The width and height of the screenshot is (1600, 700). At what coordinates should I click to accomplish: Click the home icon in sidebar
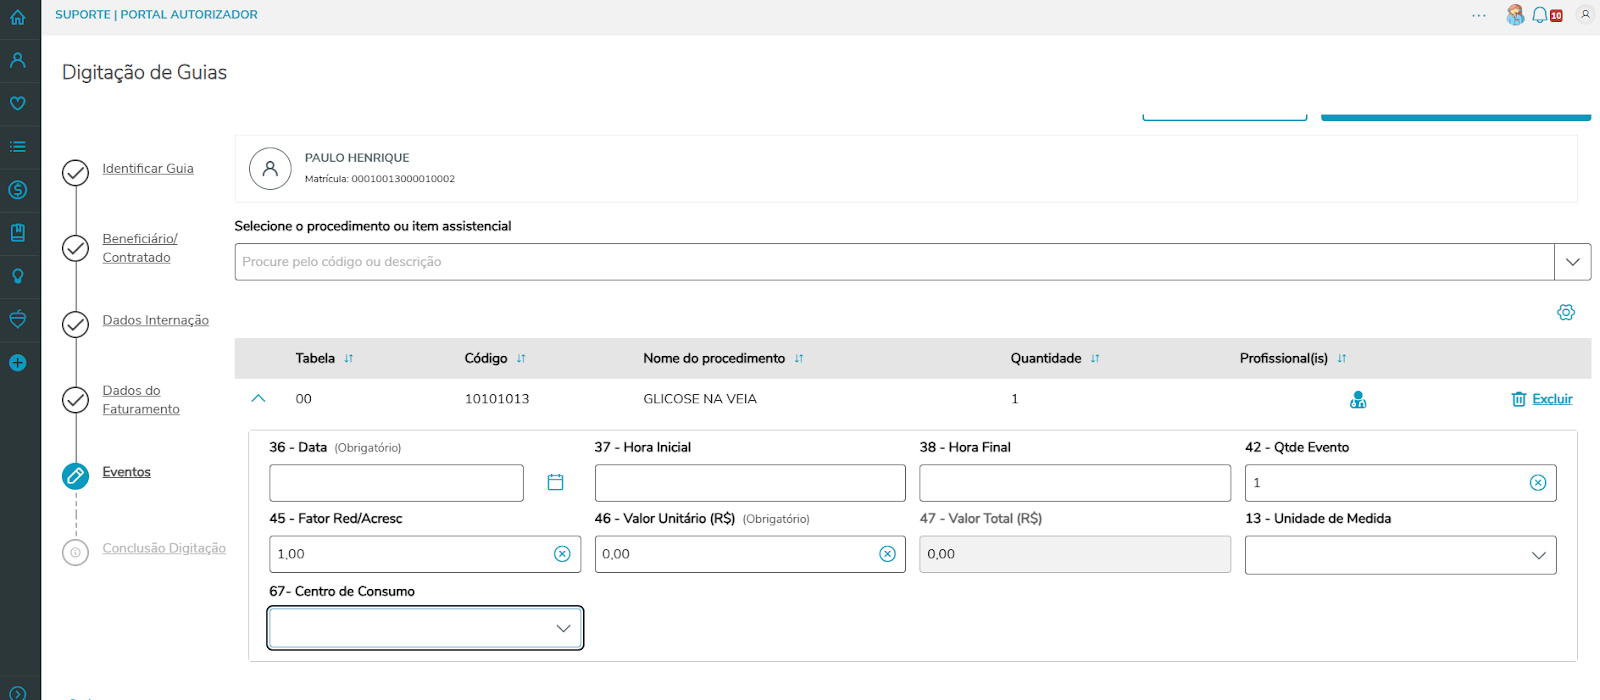[x=18, y=17]
